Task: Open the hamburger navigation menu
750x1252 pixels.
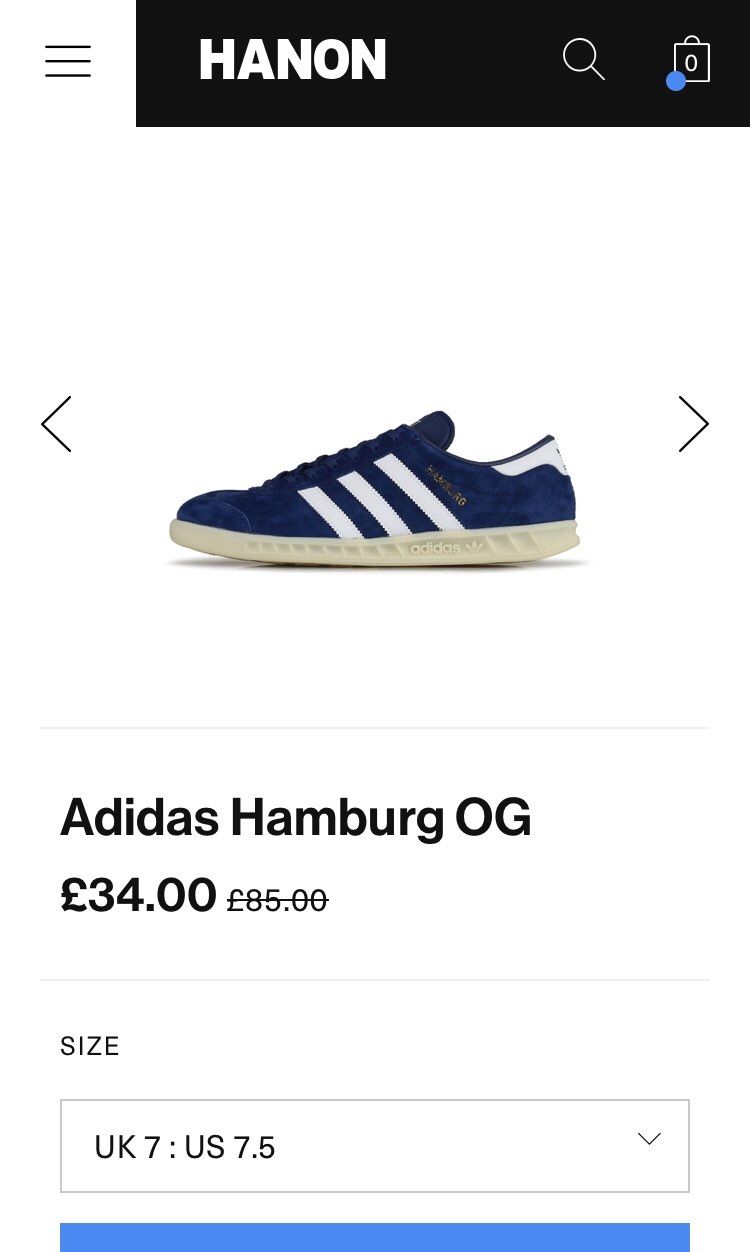Action: (68, 61)
